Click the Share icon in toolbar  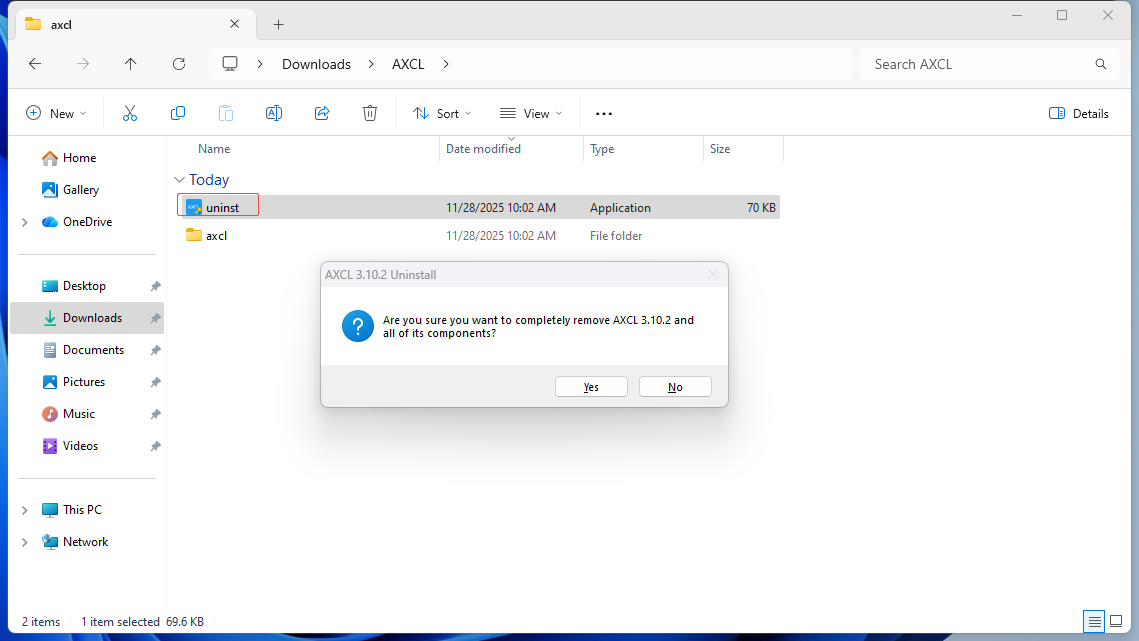coord(322,113)
